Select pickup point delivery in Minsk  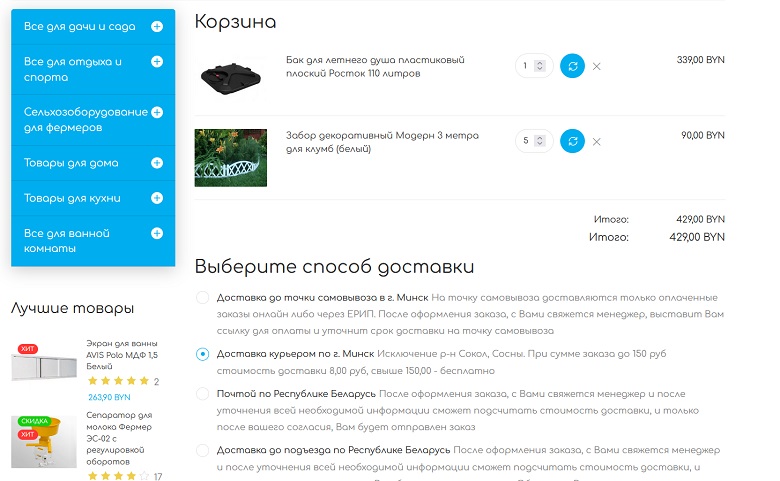[x=203, y=298]
